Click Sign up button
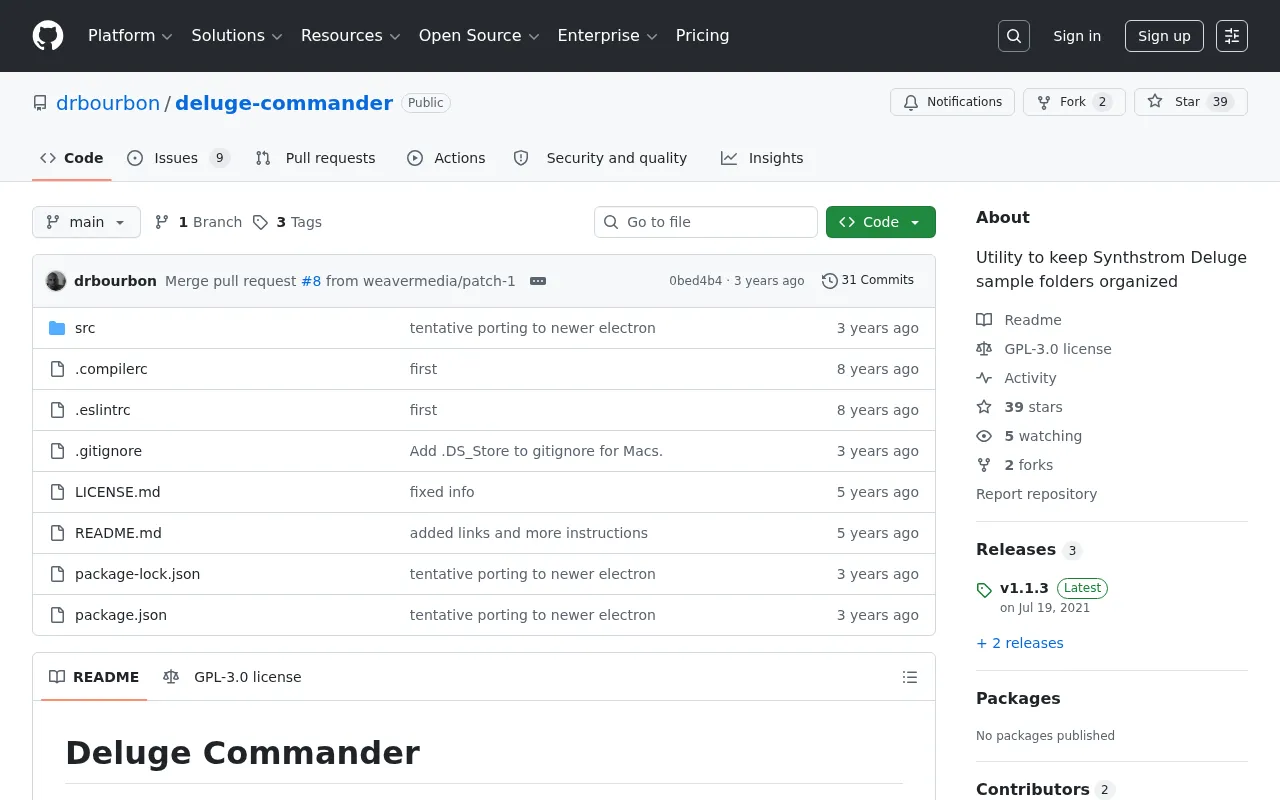The height and width of the screenshot is (800, 1280). (1164, 36)
